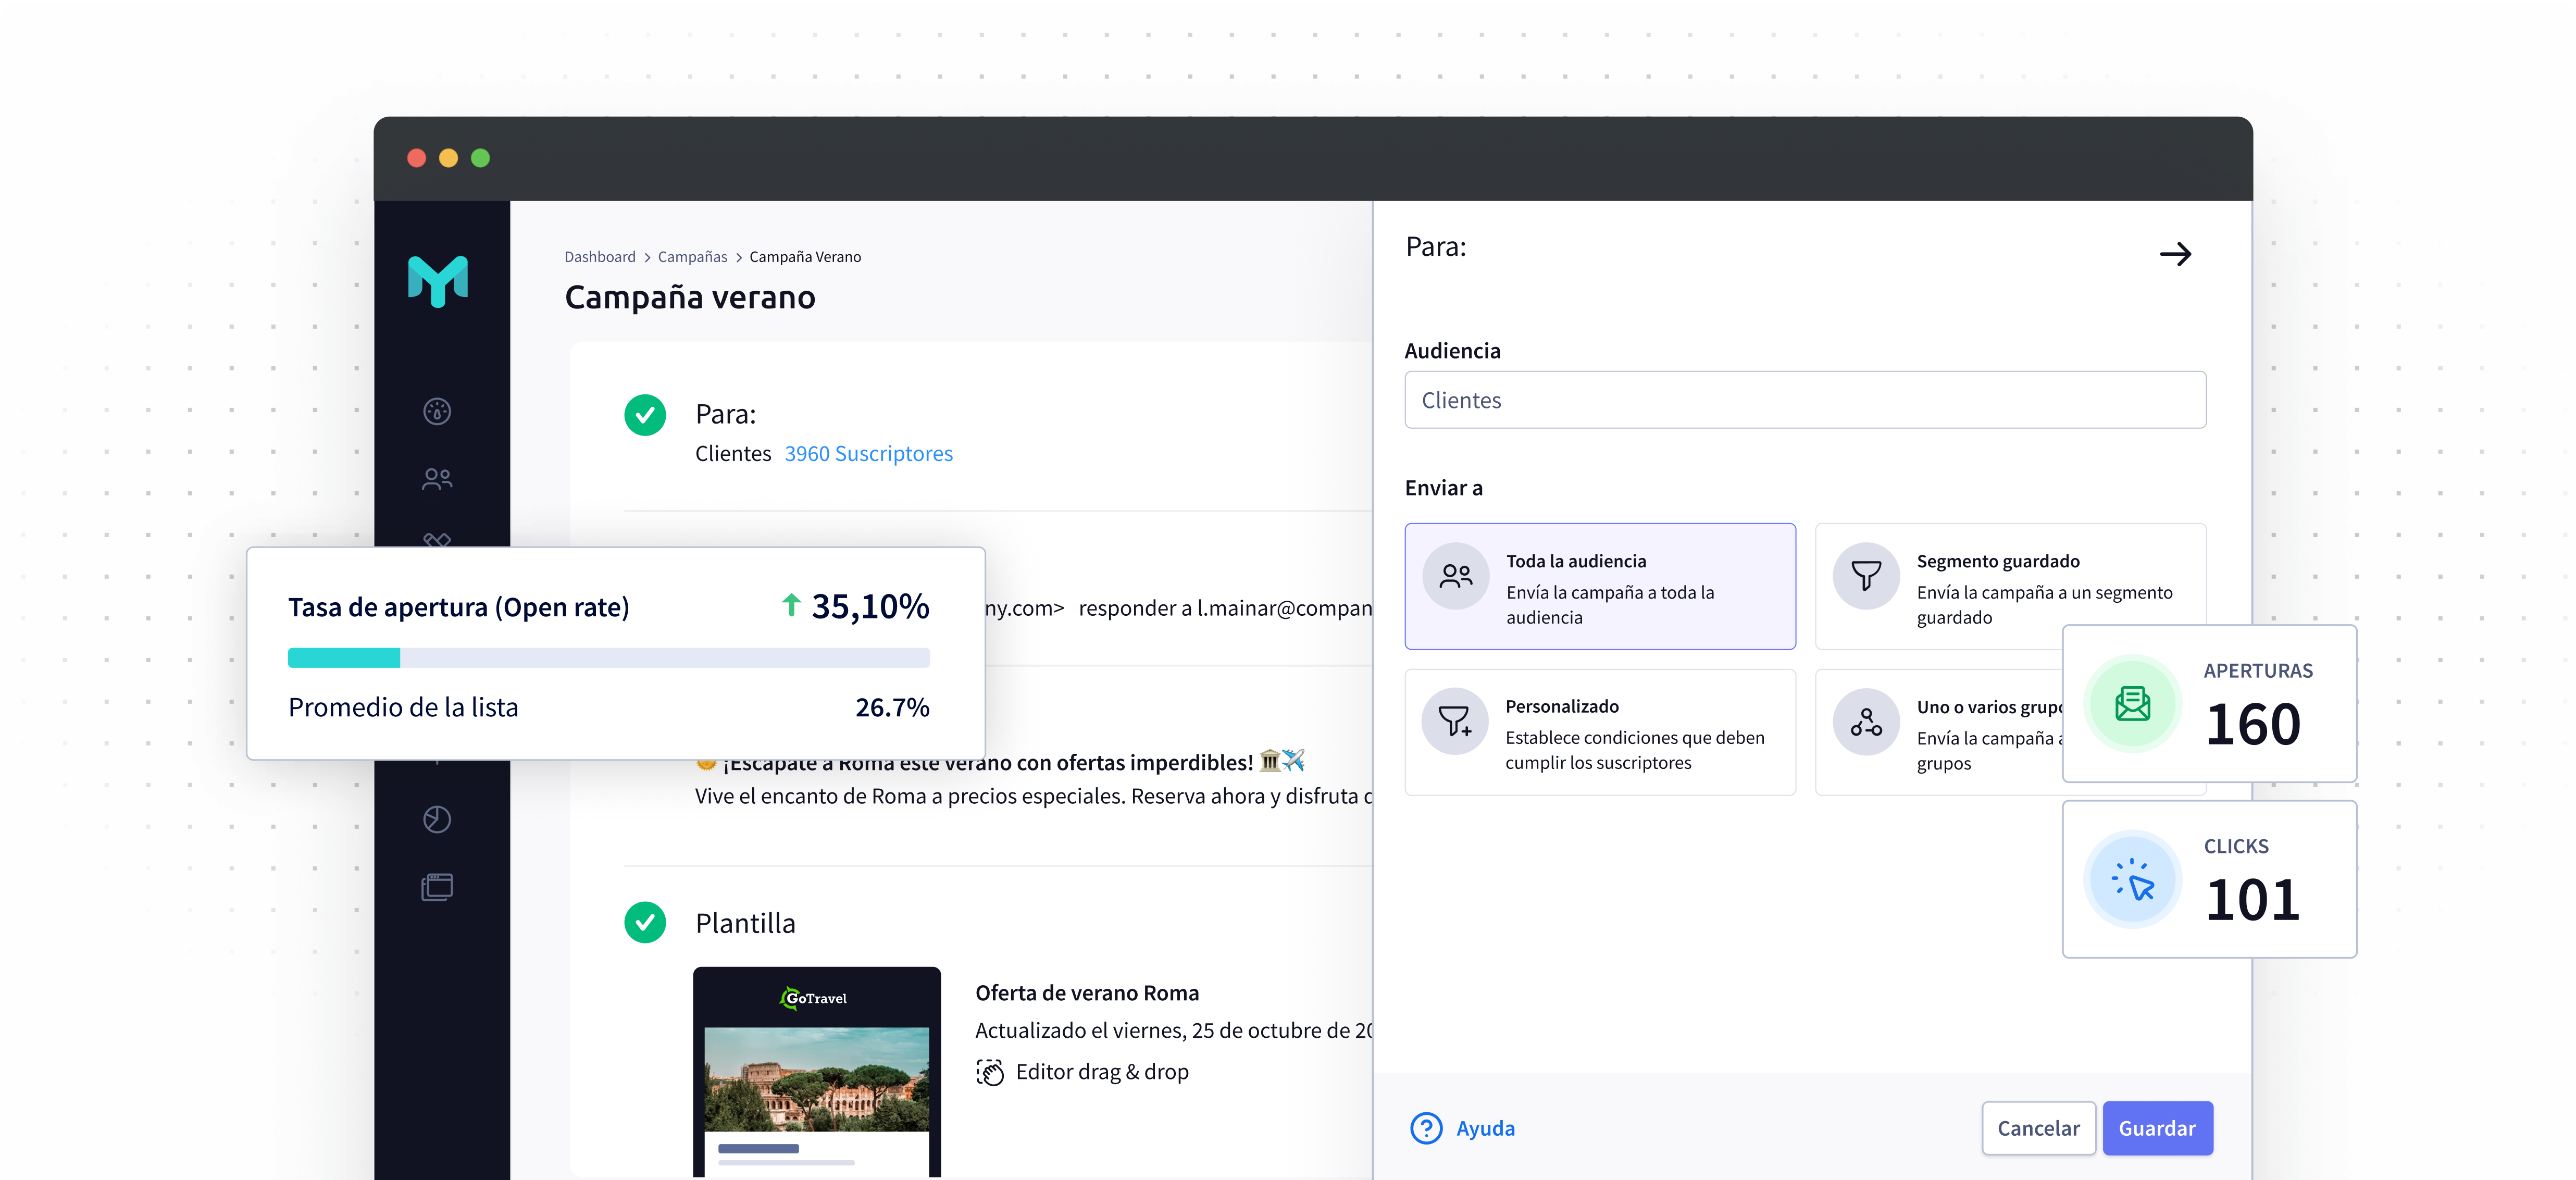
Task: Click the arrow icon next to Para heading
Action: 2176,254
